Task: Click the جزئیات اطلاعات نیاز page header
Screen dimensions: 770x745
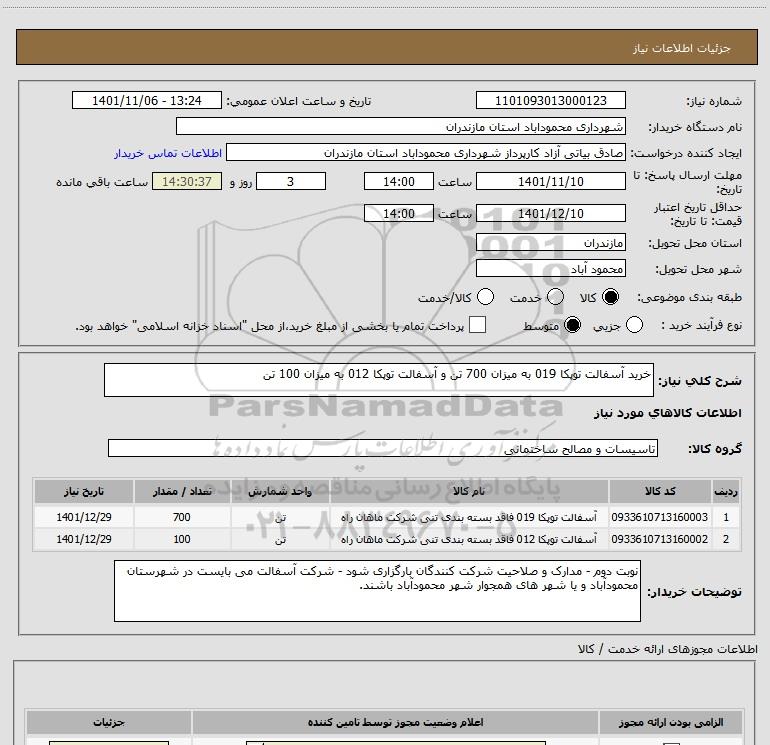Action: pos(682,48)
